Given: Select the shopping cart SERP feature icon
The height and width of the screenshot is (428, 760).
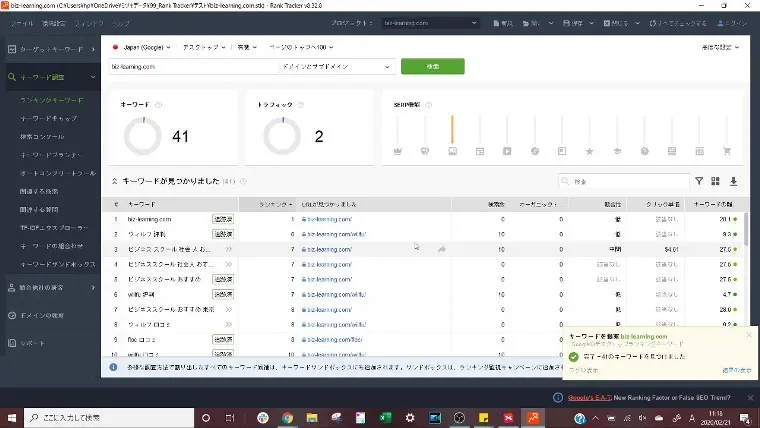Looking at the screenshot, I should [726, 151].
